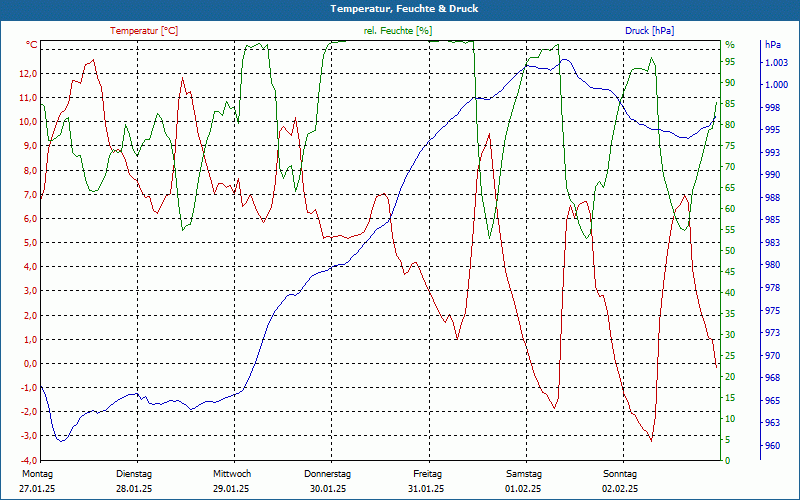Viewport: 800px width, 500px height.
Task: Click the "983" pressure axis value
Action: (772, 242)
